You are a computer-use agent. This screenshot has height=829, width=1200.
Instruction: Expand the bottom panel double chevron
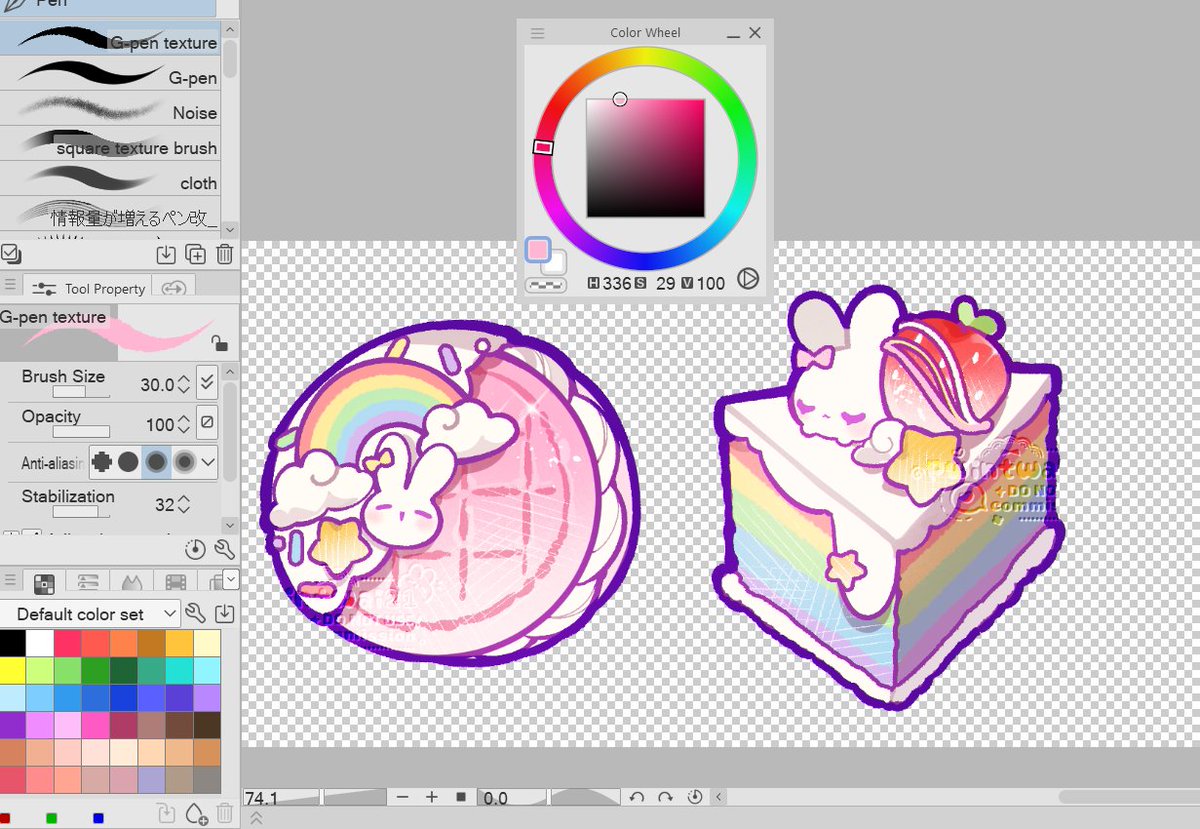256,818
